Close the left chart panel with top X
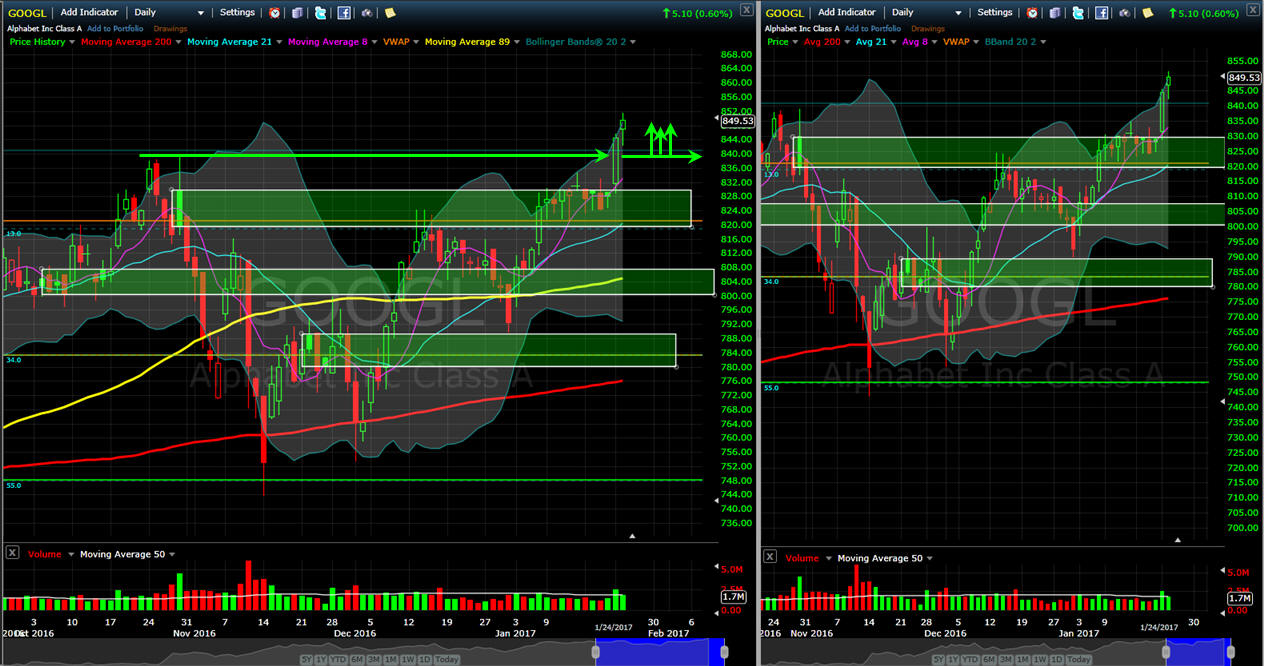The image size is (1264, 666). 747,10
